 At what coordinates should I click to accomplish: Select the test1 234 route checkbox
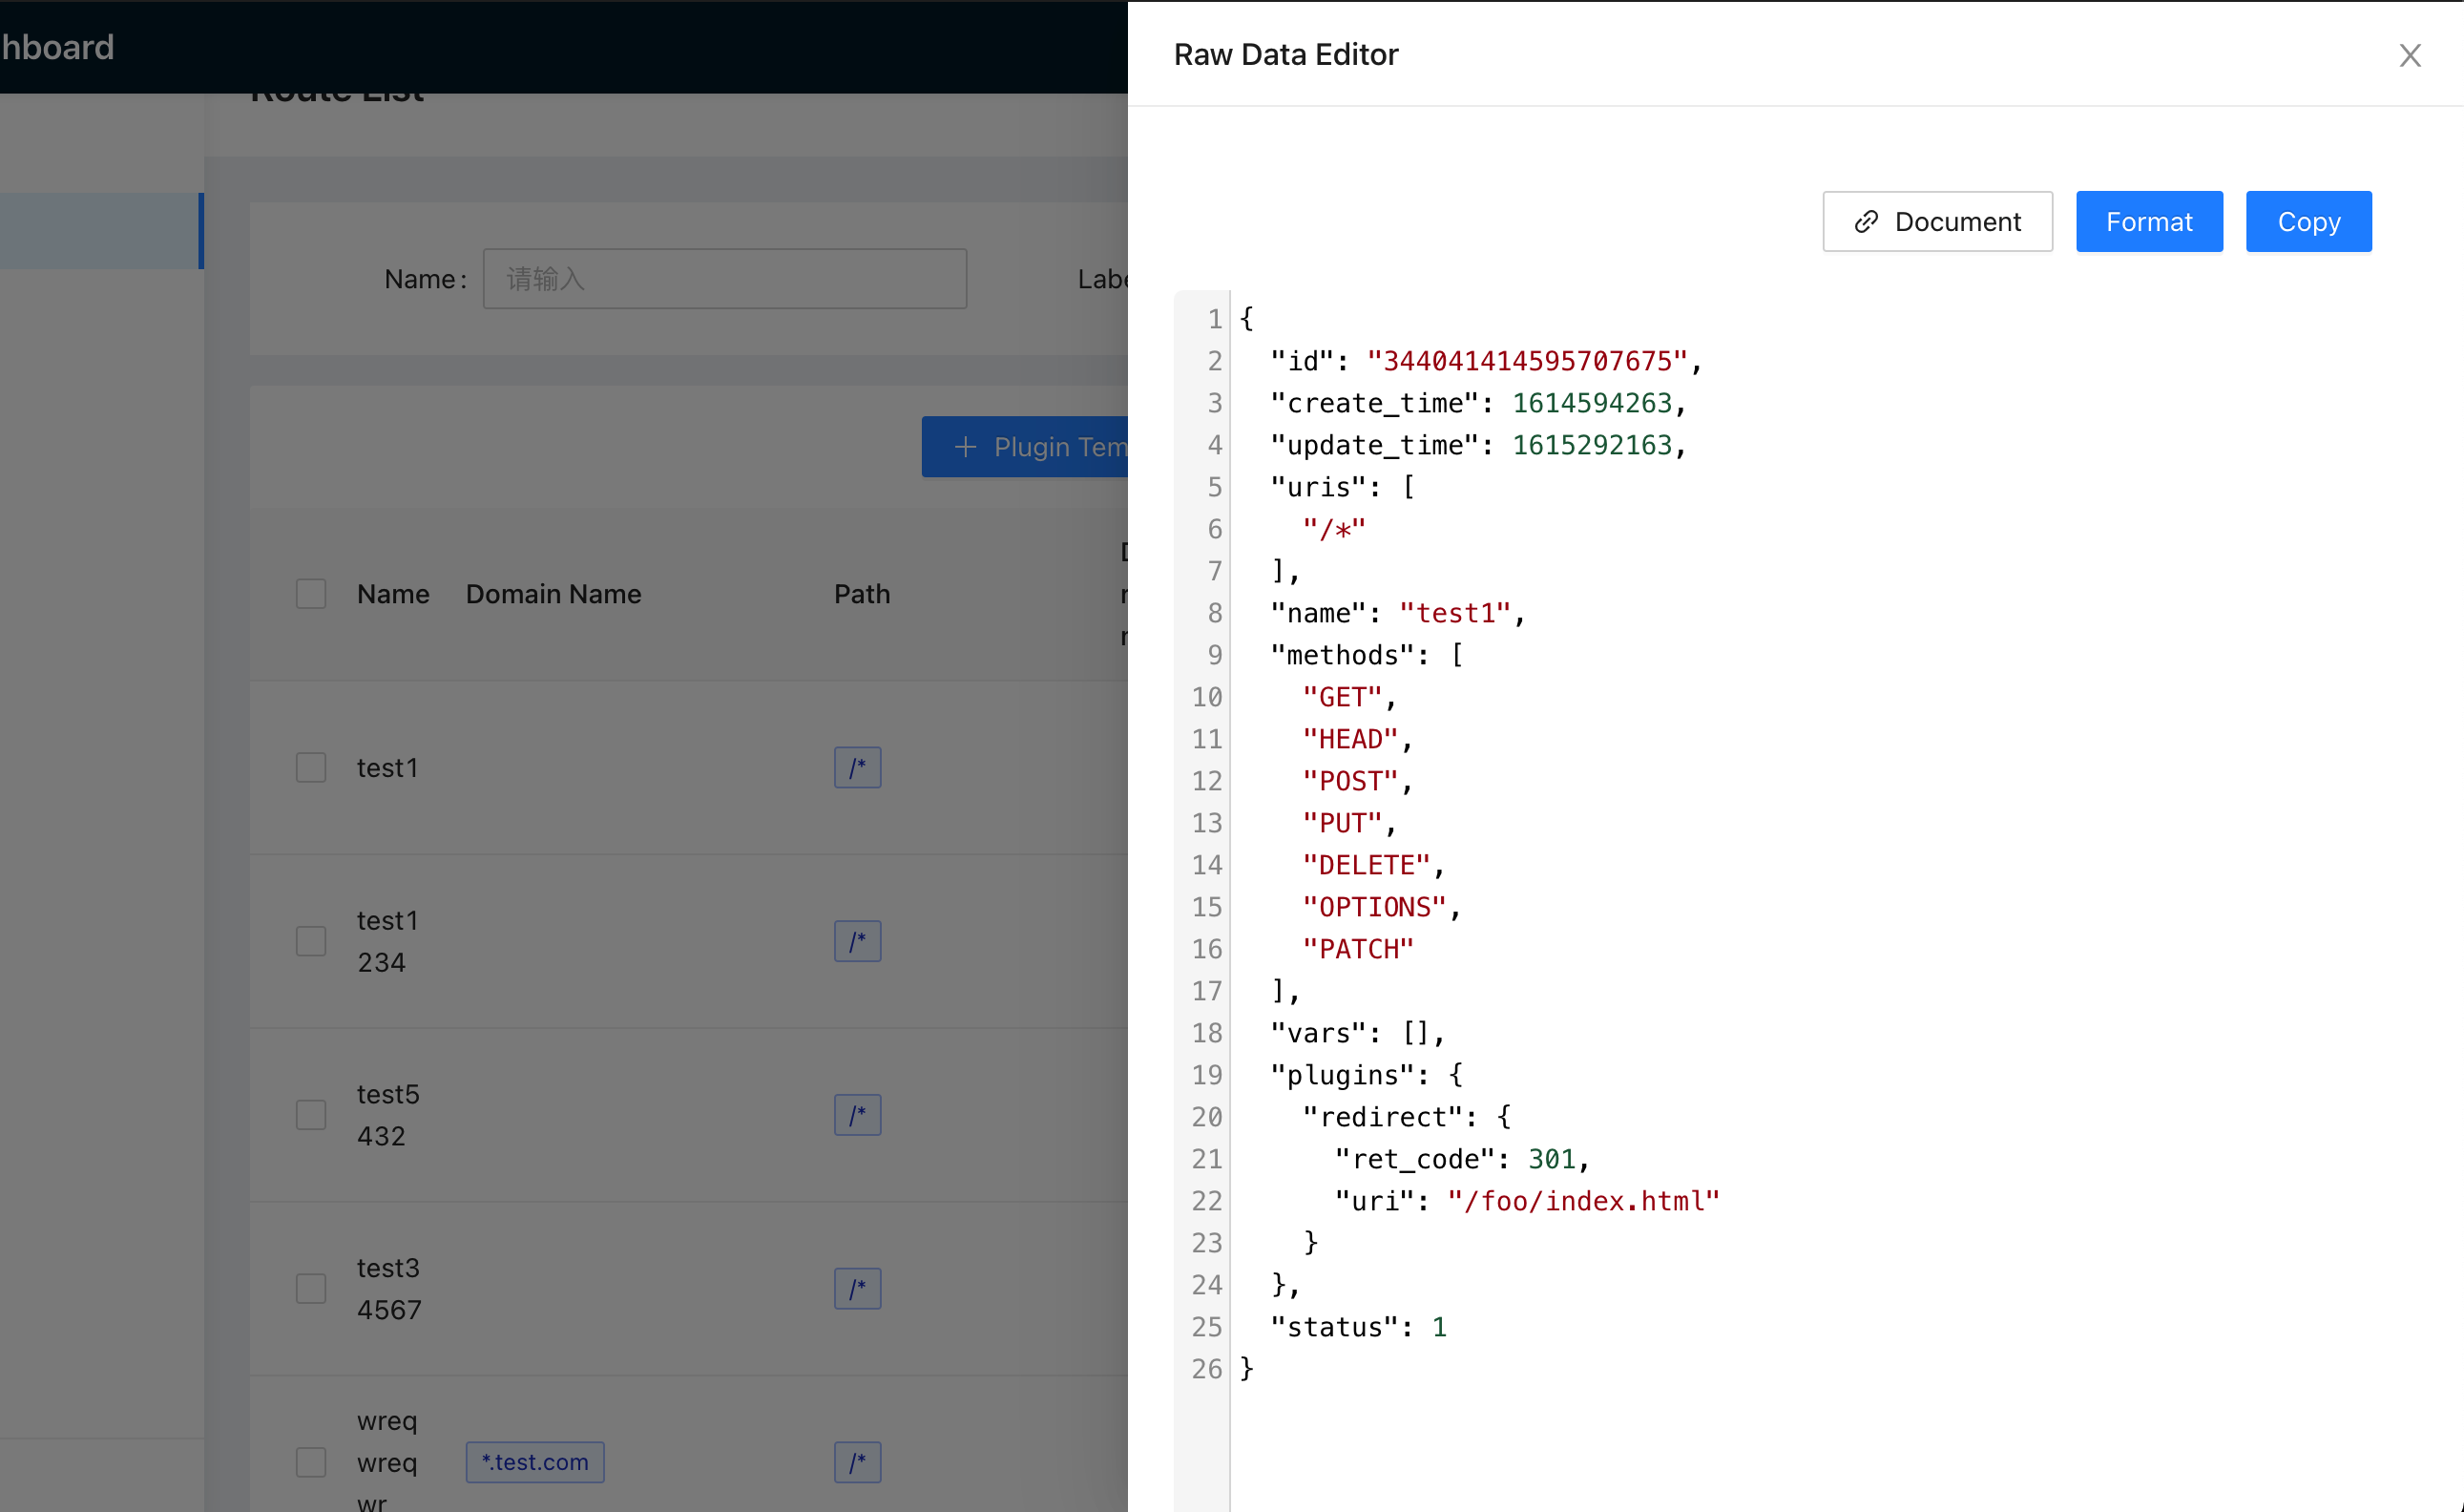tap(311, 941)
